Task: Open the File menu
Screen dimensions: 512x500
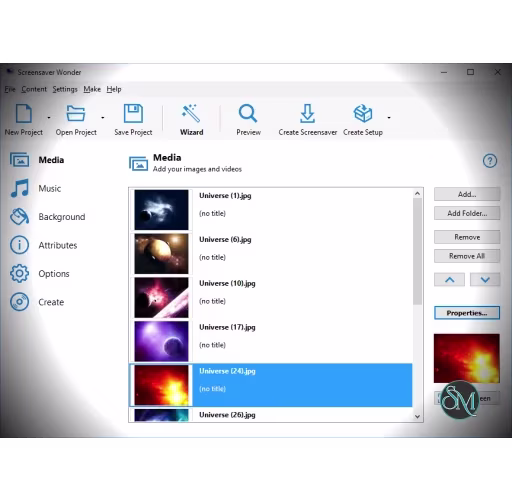Action: pyautogui.click(x=10, y=89)
